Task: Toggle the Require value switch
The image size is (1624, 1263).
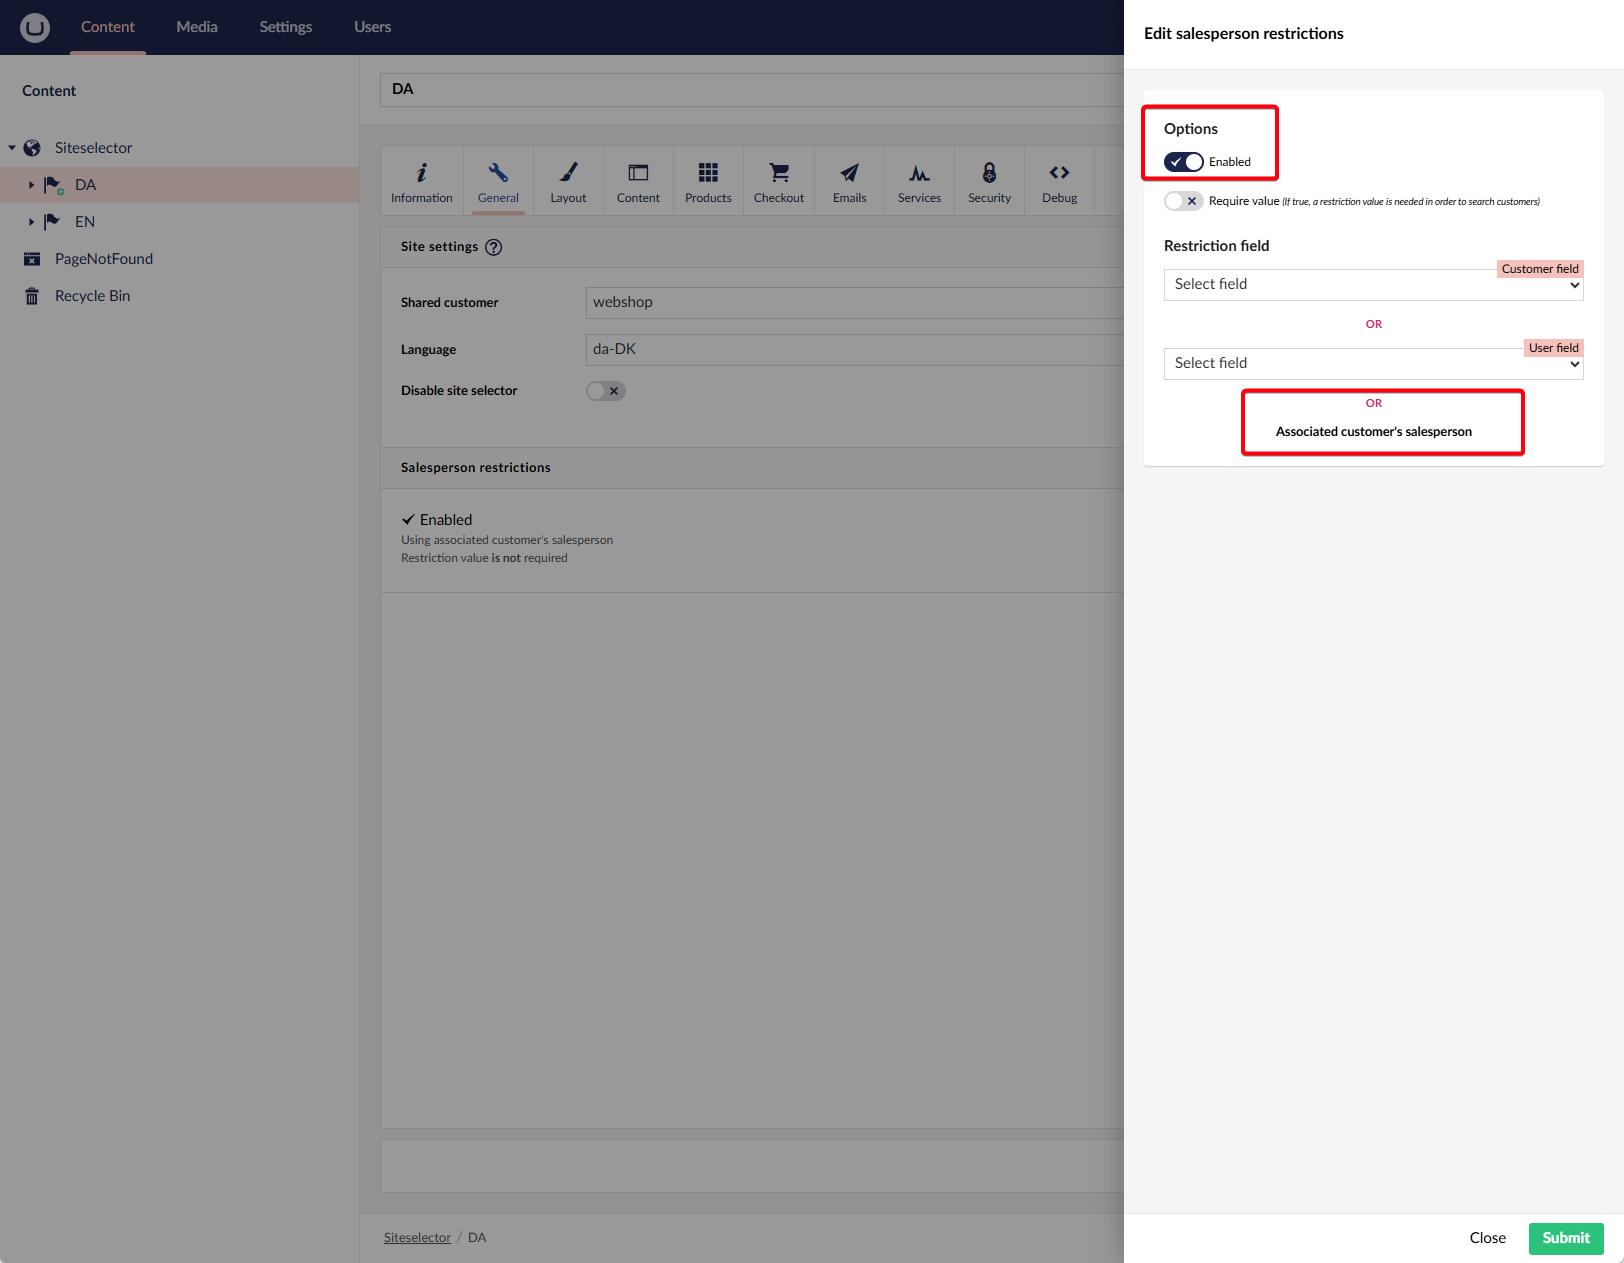Action: (x=1183, y=201)
